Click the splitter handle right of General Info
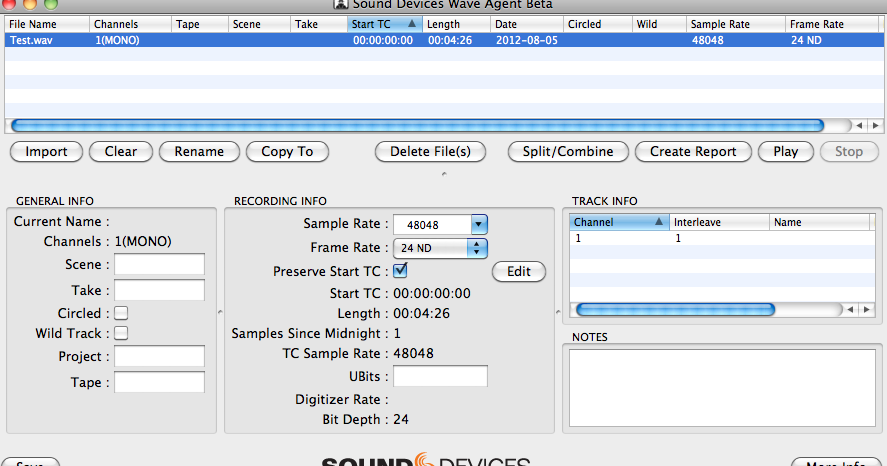Viewport: 887px width, 466px height. [x=220, y=312]
